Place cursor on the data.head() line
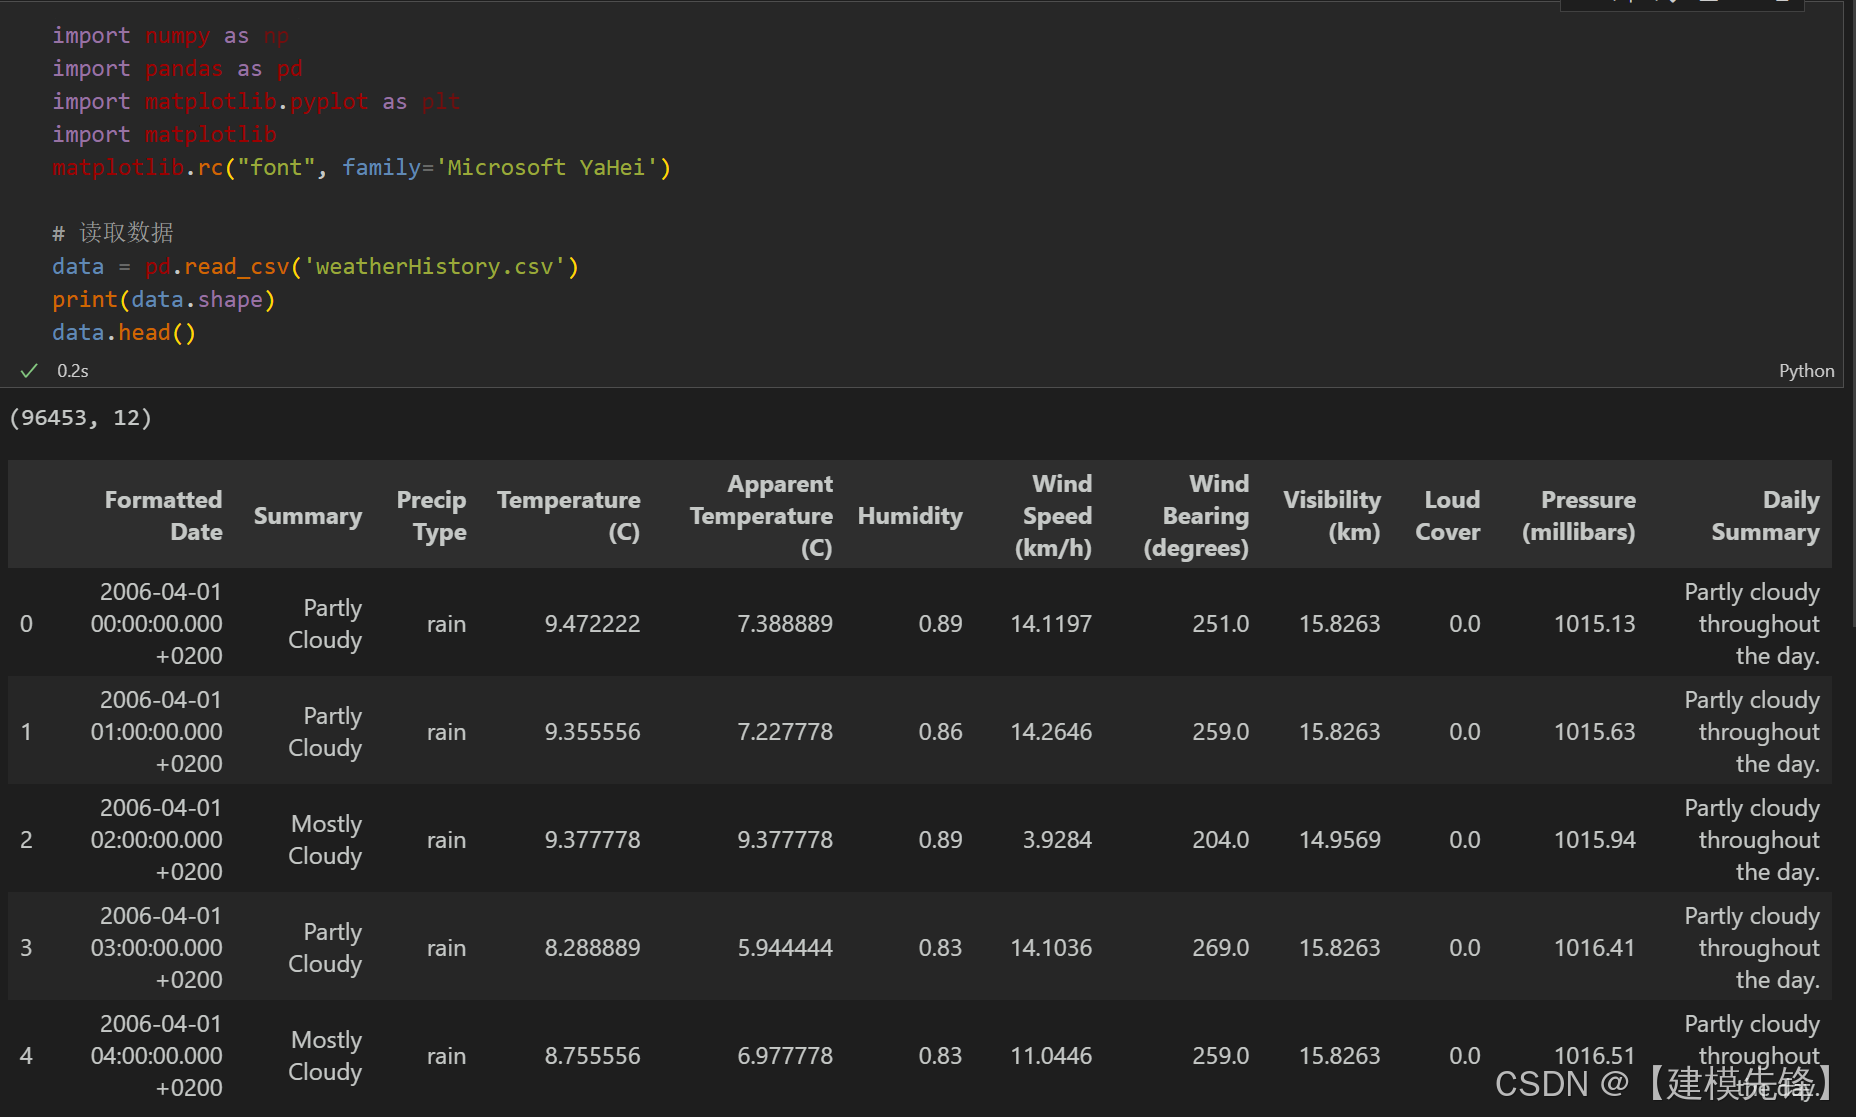This screenshot has width=1856, height=1117. pyautogui.click(x=124, y=333)
